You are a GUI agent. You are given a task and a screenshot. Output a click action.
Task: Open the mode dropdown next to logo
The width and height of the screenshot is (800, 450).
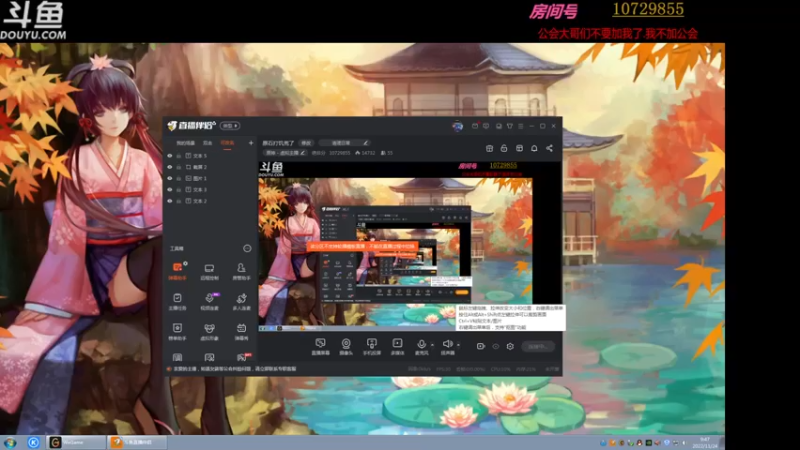pyautogui.click(x=230, y=126)
